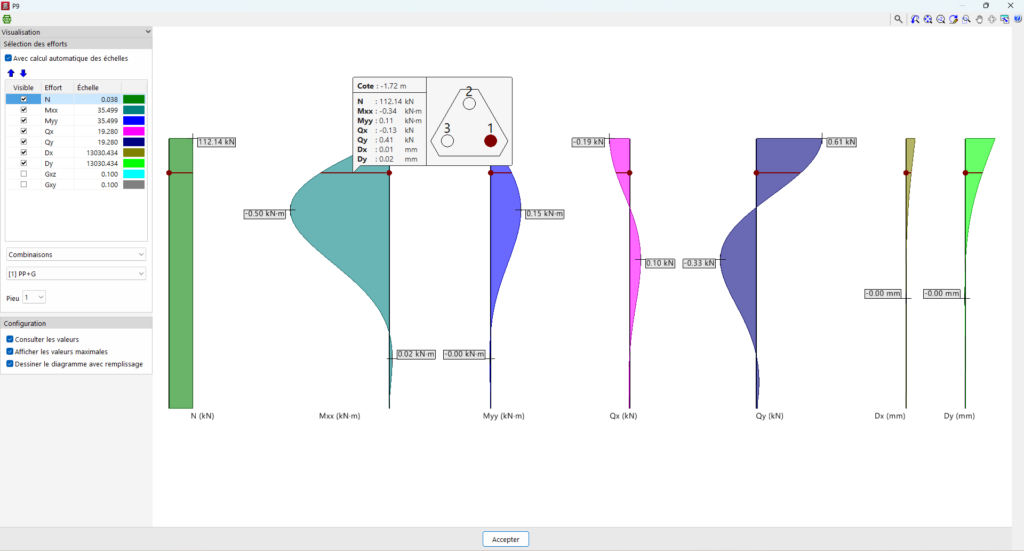Viewport: 1024px width, 551px height.
Task: Uncheck visibility of the Qx effort
Action: [24, 131]
